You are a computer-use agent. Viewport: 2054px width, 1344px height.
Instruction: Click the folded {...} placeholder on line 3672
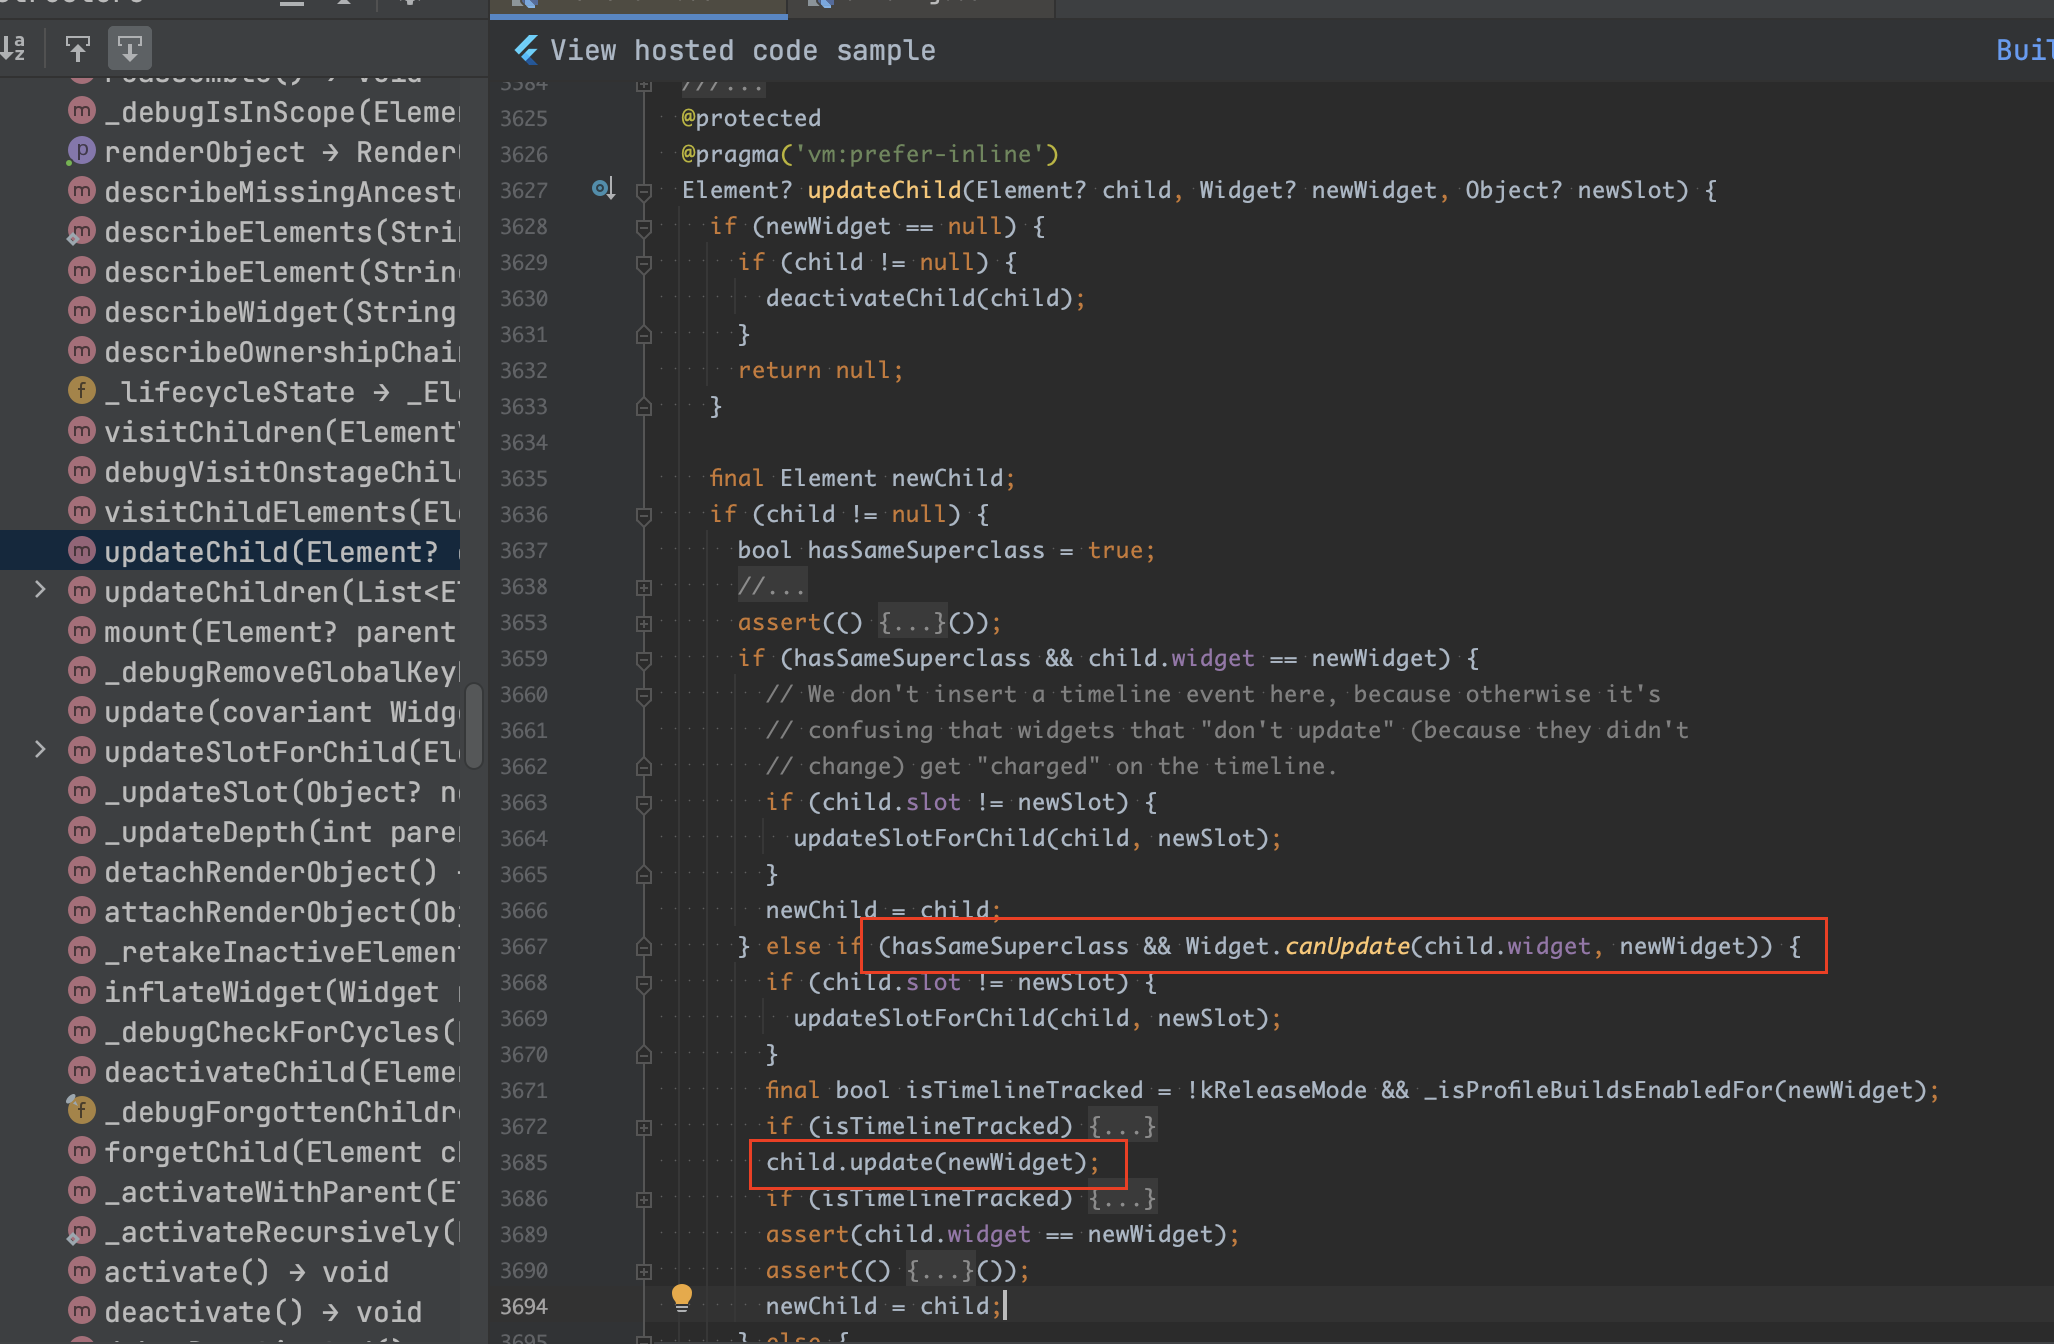click(1123, 1127)
